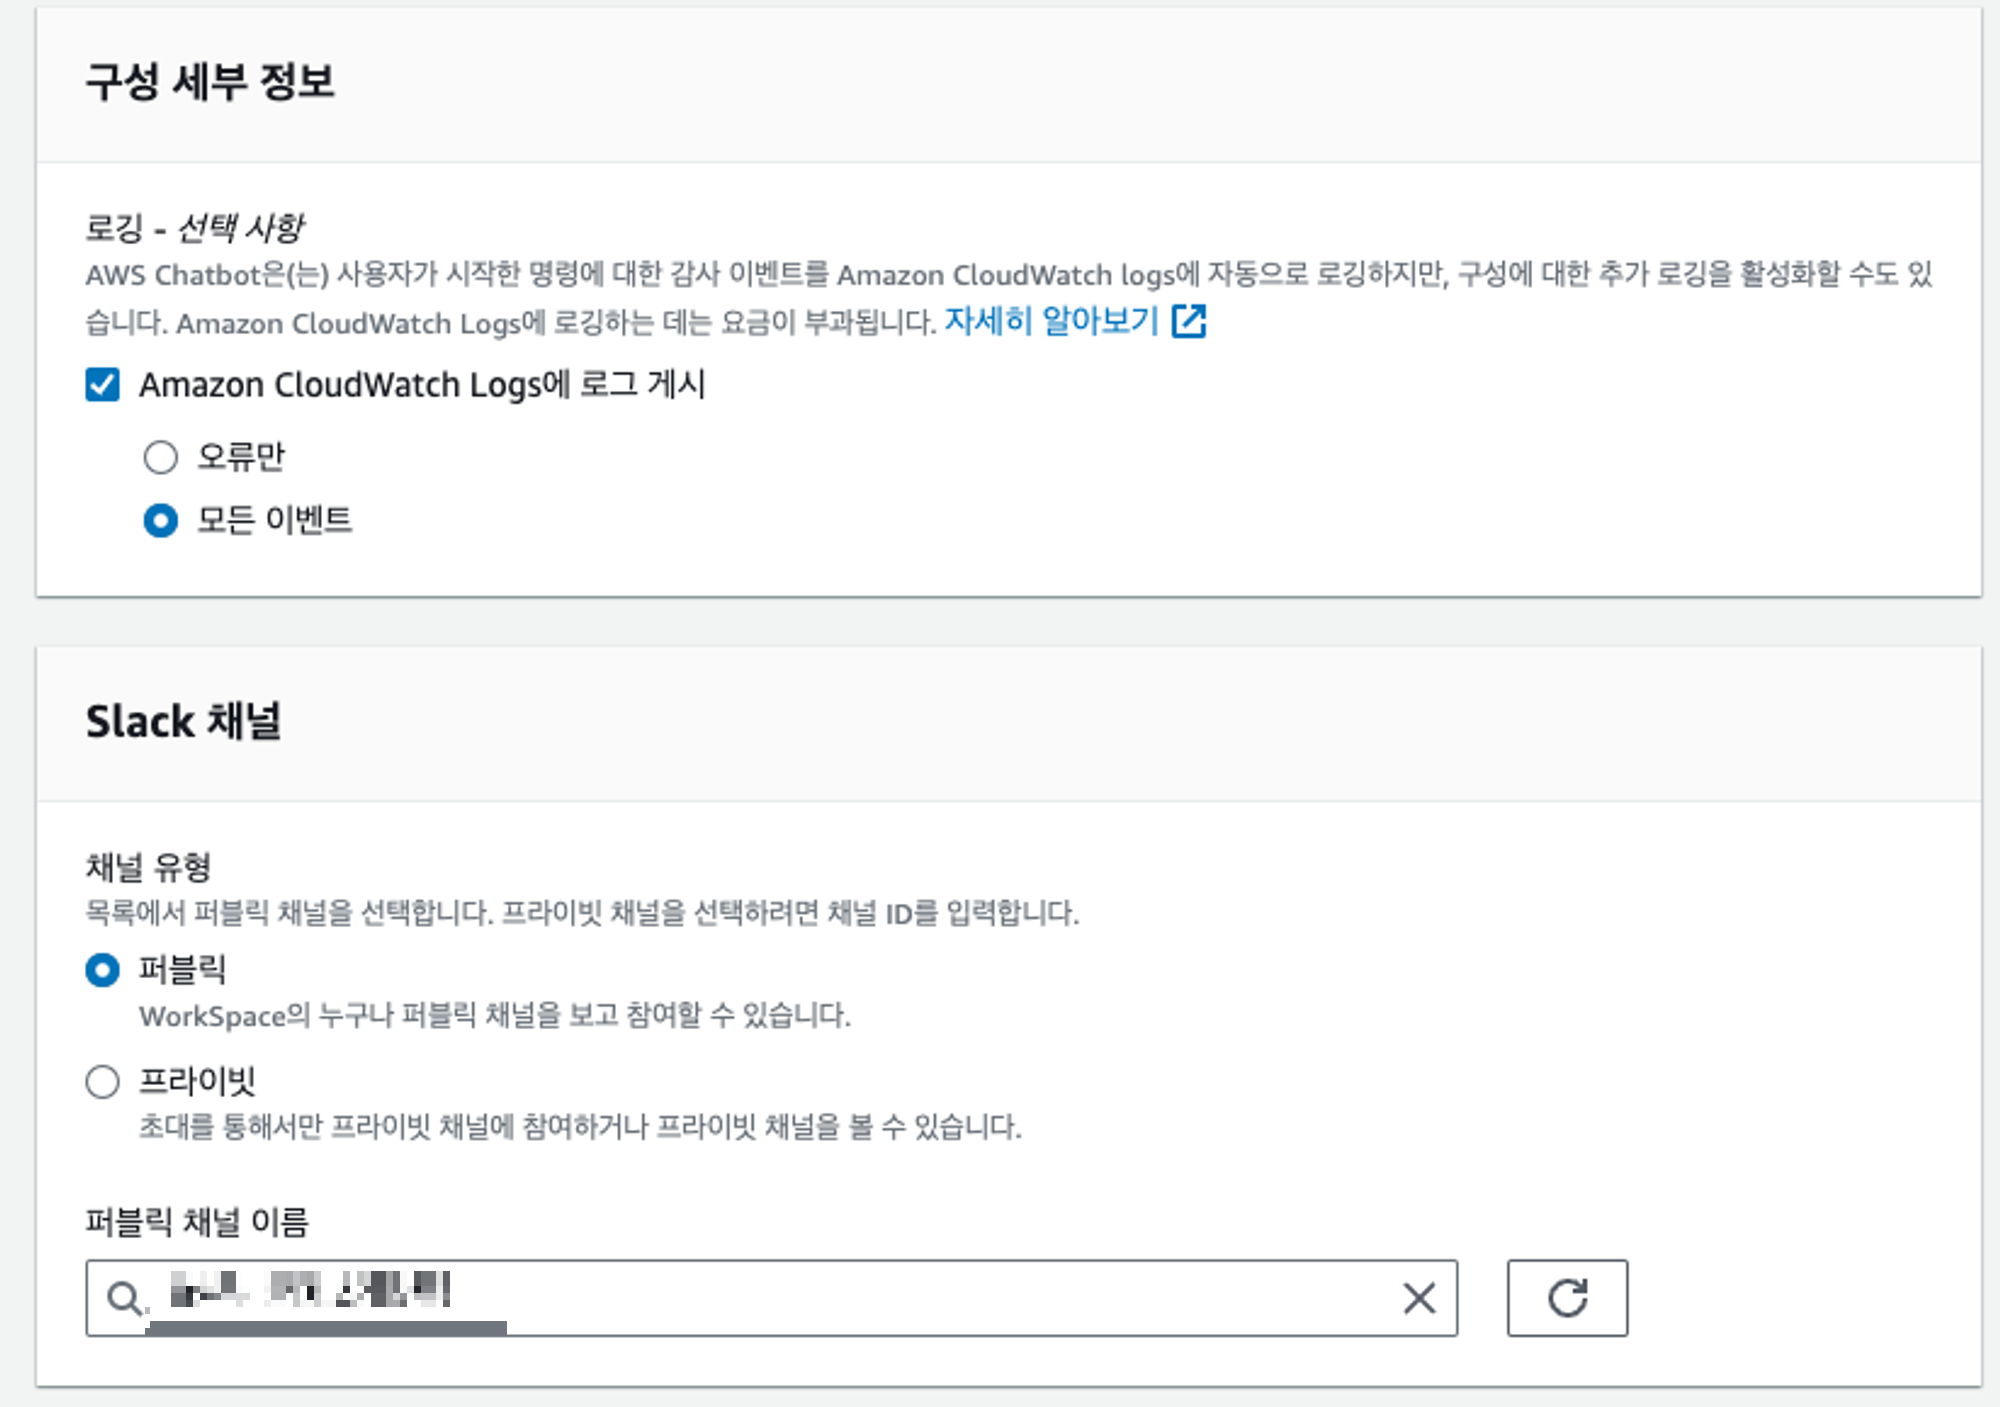The height and width of the screenshot is (1407, 2000).
Task: Click the '구성 세부 정보' section heading
Action: click(x=210, y=82)
